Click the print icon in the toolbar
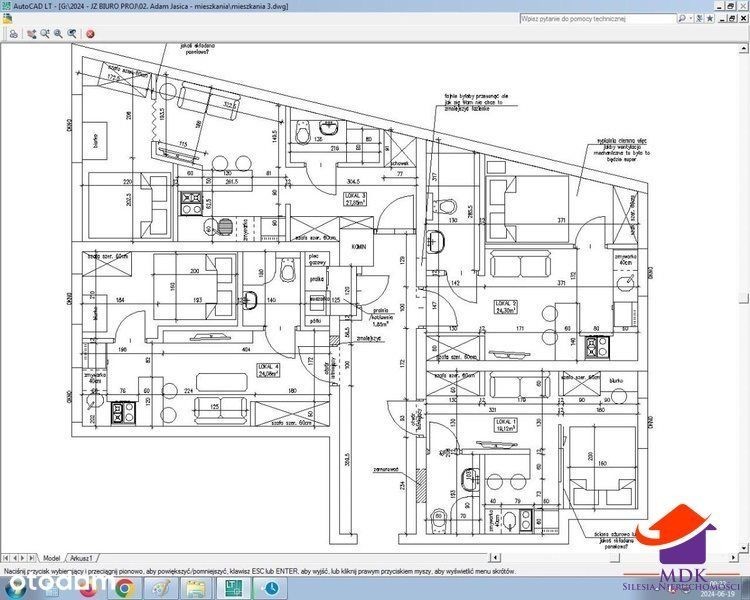The width and height of the screenshot is (750, 600). point(12,33)
